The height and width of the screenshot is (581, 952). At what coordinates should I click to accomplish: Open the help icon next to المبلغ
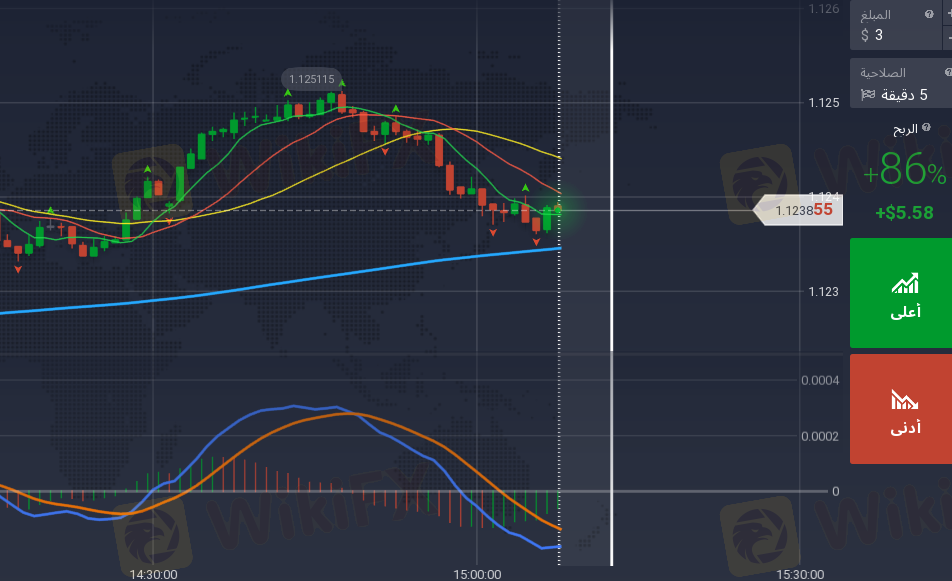click(x=928, y=14)
